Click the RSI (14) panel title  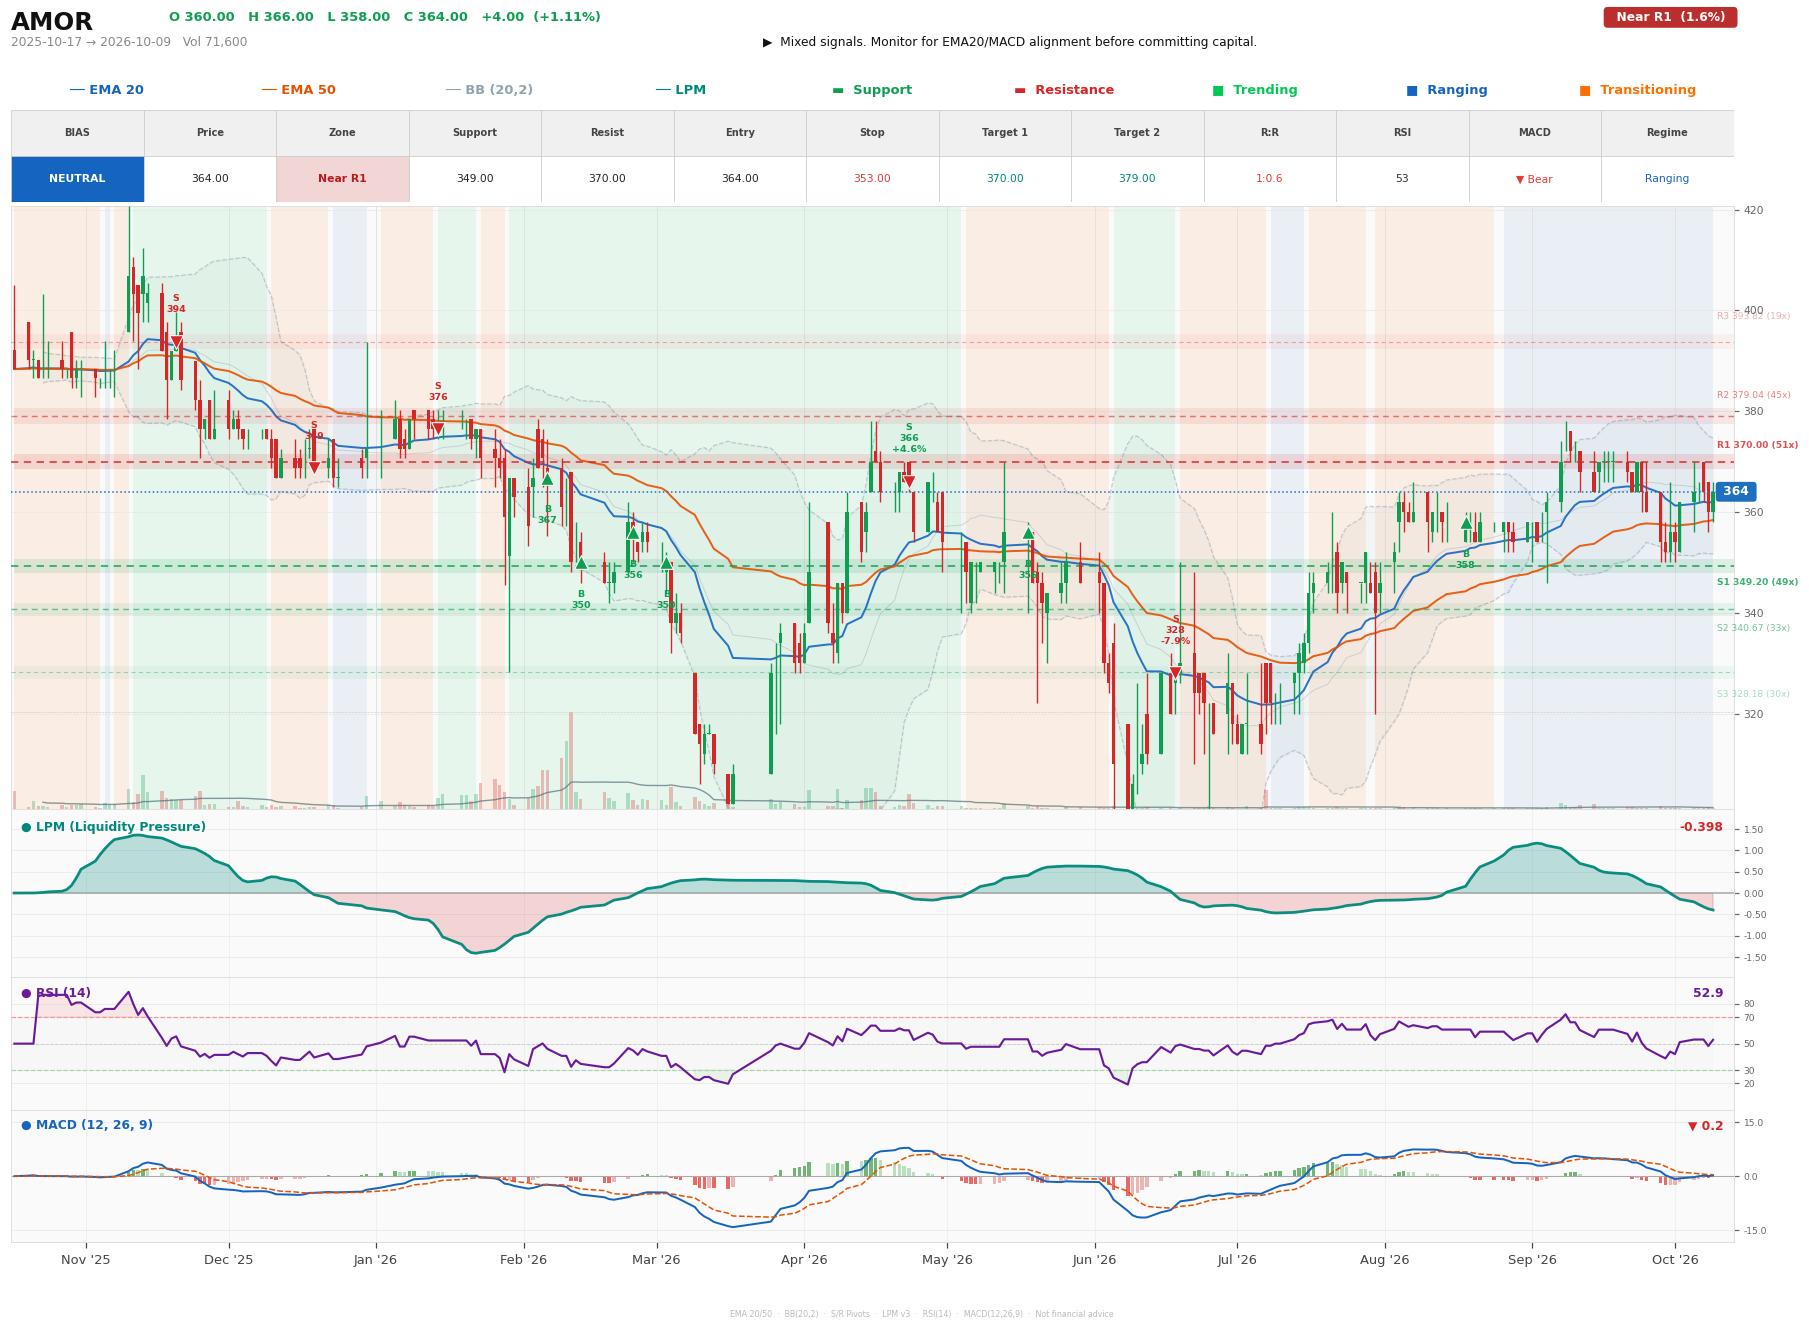click(x=56, y=993)
